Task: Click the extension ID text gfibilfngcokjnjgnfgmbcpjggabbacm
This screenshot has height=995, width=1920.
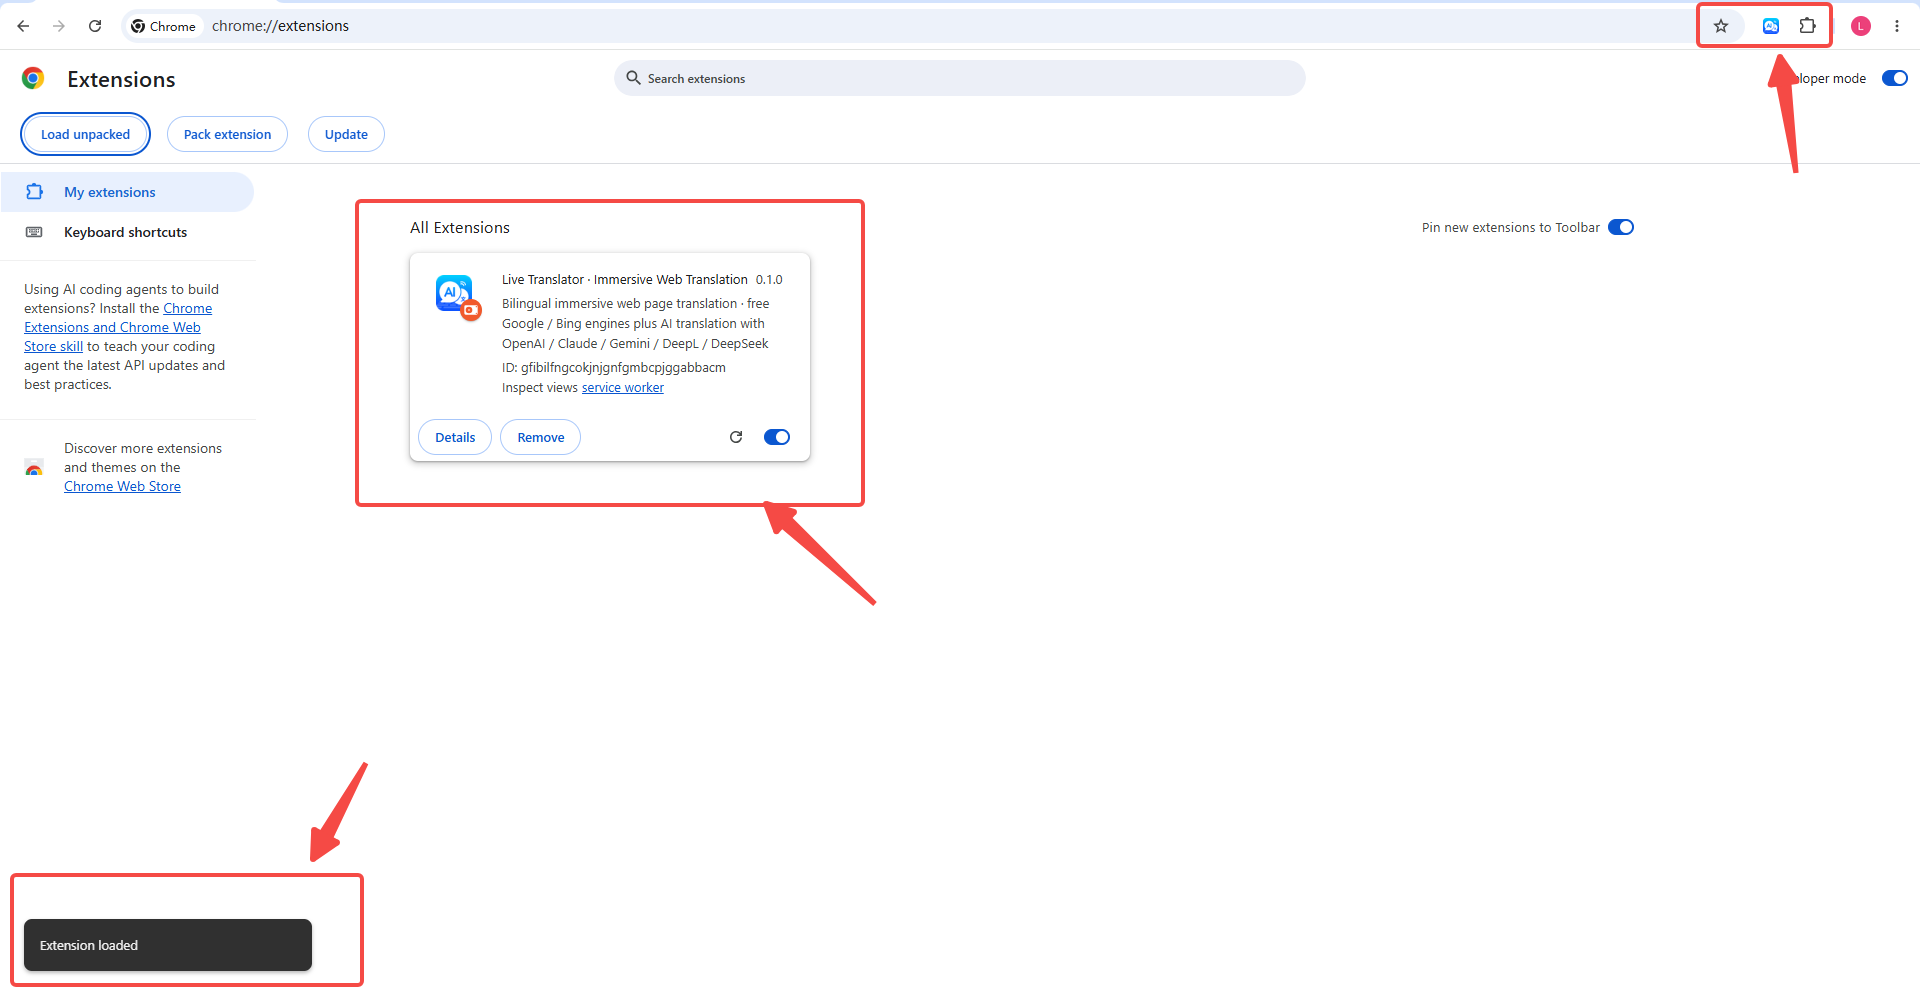Action: click(x=623, y=368)
